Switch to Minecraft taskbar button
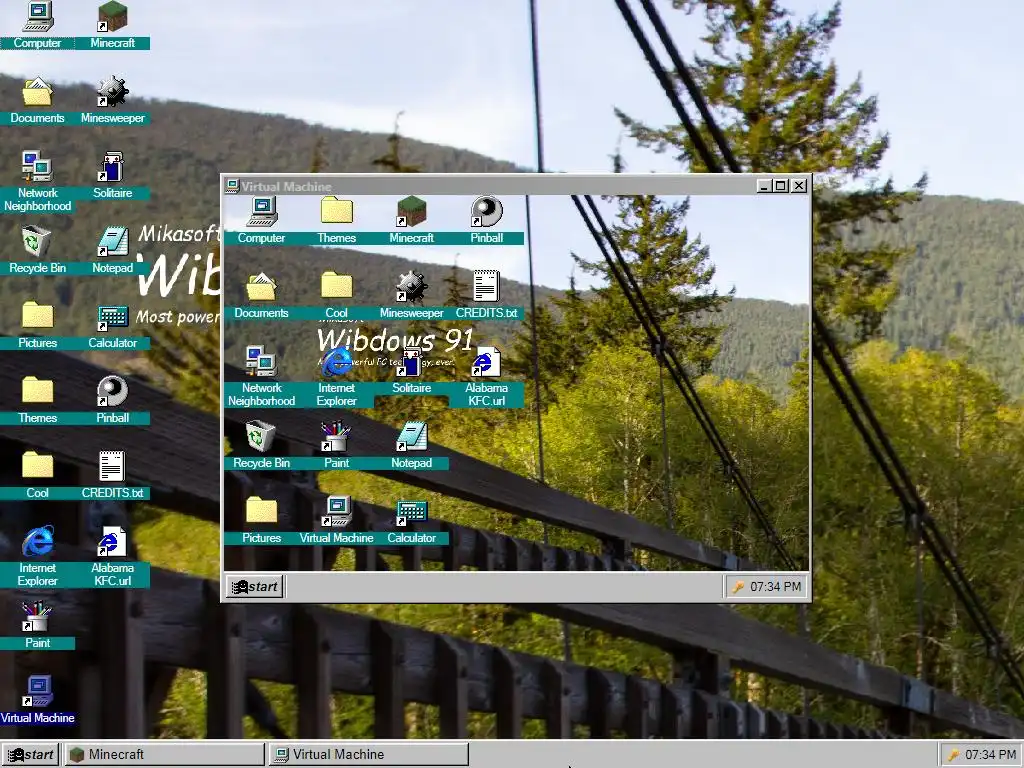Screen dimensions: 1024x768 [x=164, y=754]
